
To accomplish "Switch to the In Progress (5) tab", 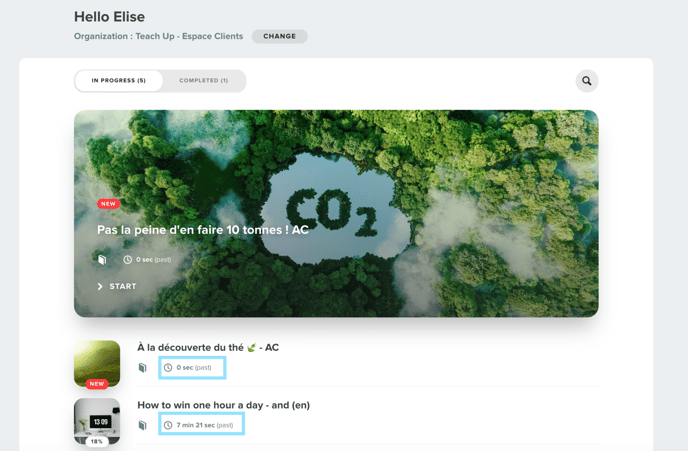I will pyautogui.click(x=118, y=81).
